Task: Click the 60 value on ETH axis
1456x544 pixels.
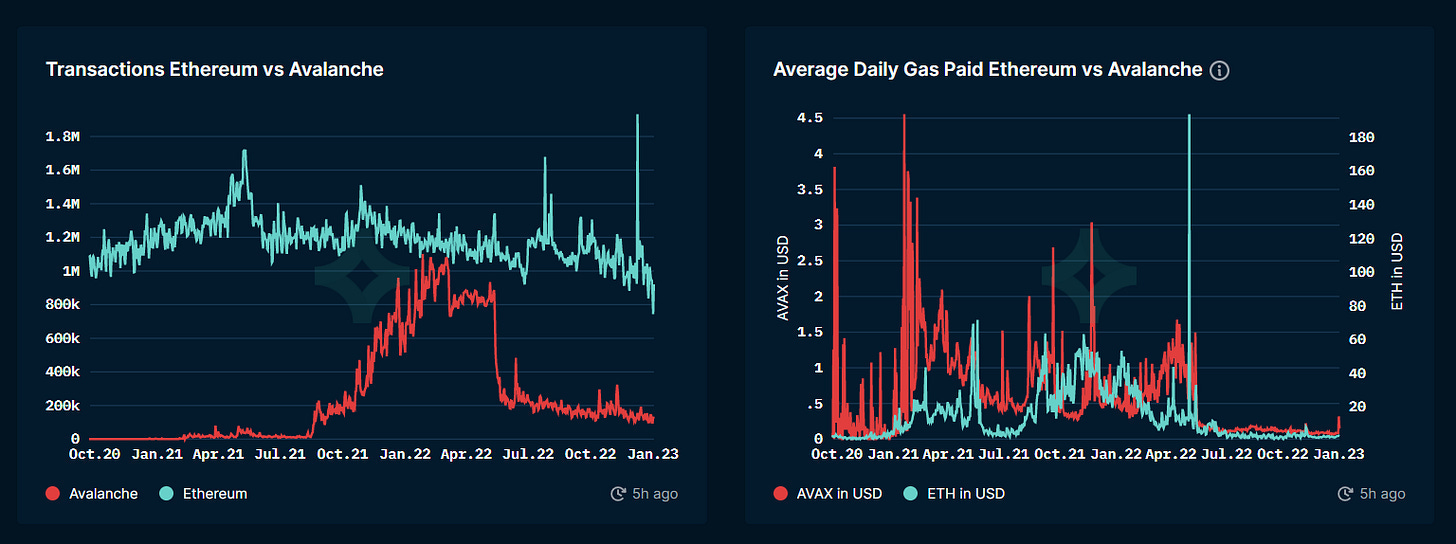Action: [1359, 340]
